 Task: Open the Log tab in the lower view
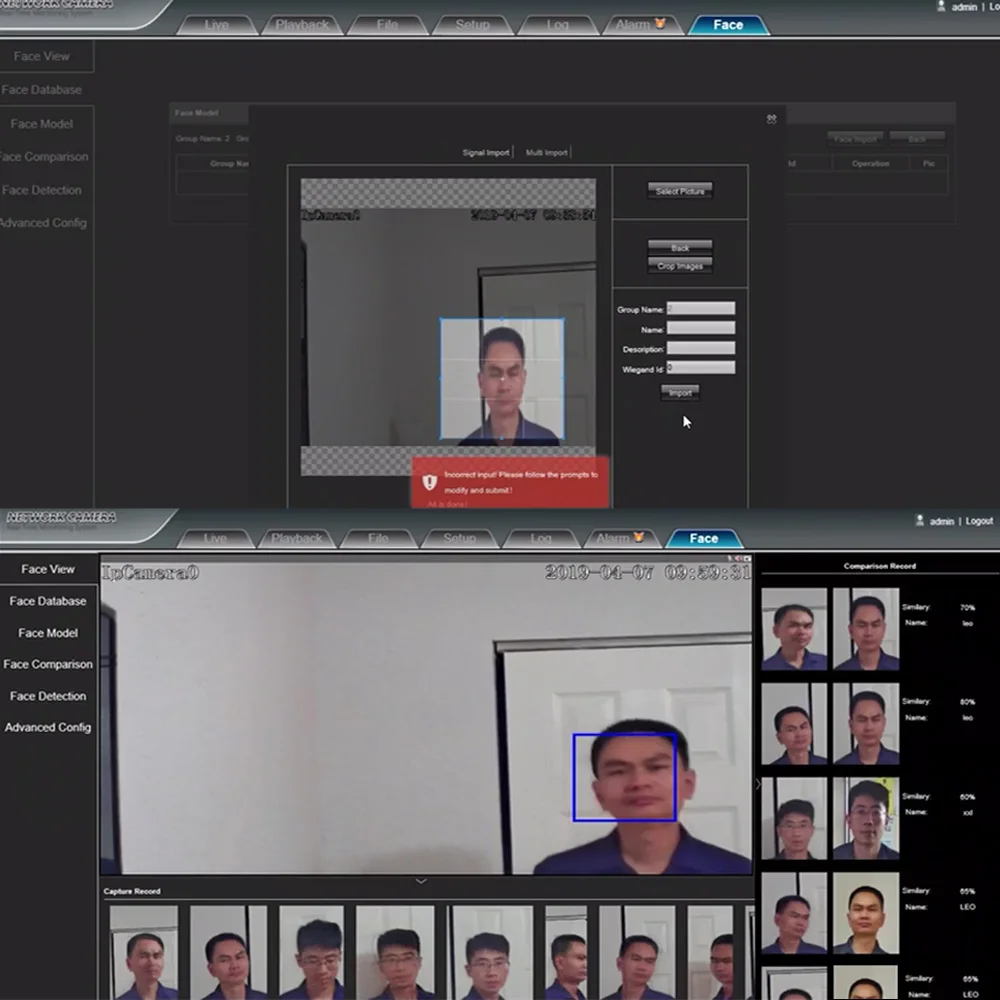coord(541,538)
